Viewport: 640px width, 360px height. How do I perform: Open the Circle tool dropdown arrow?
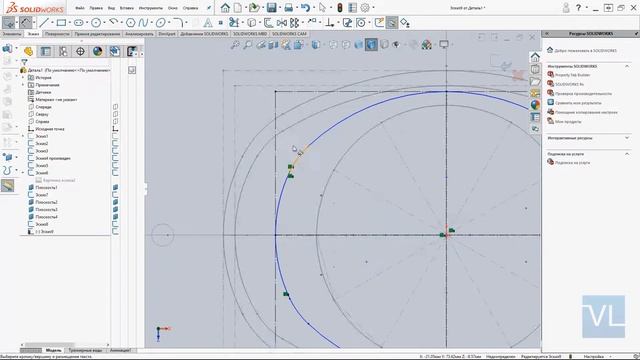coord(104,23)
